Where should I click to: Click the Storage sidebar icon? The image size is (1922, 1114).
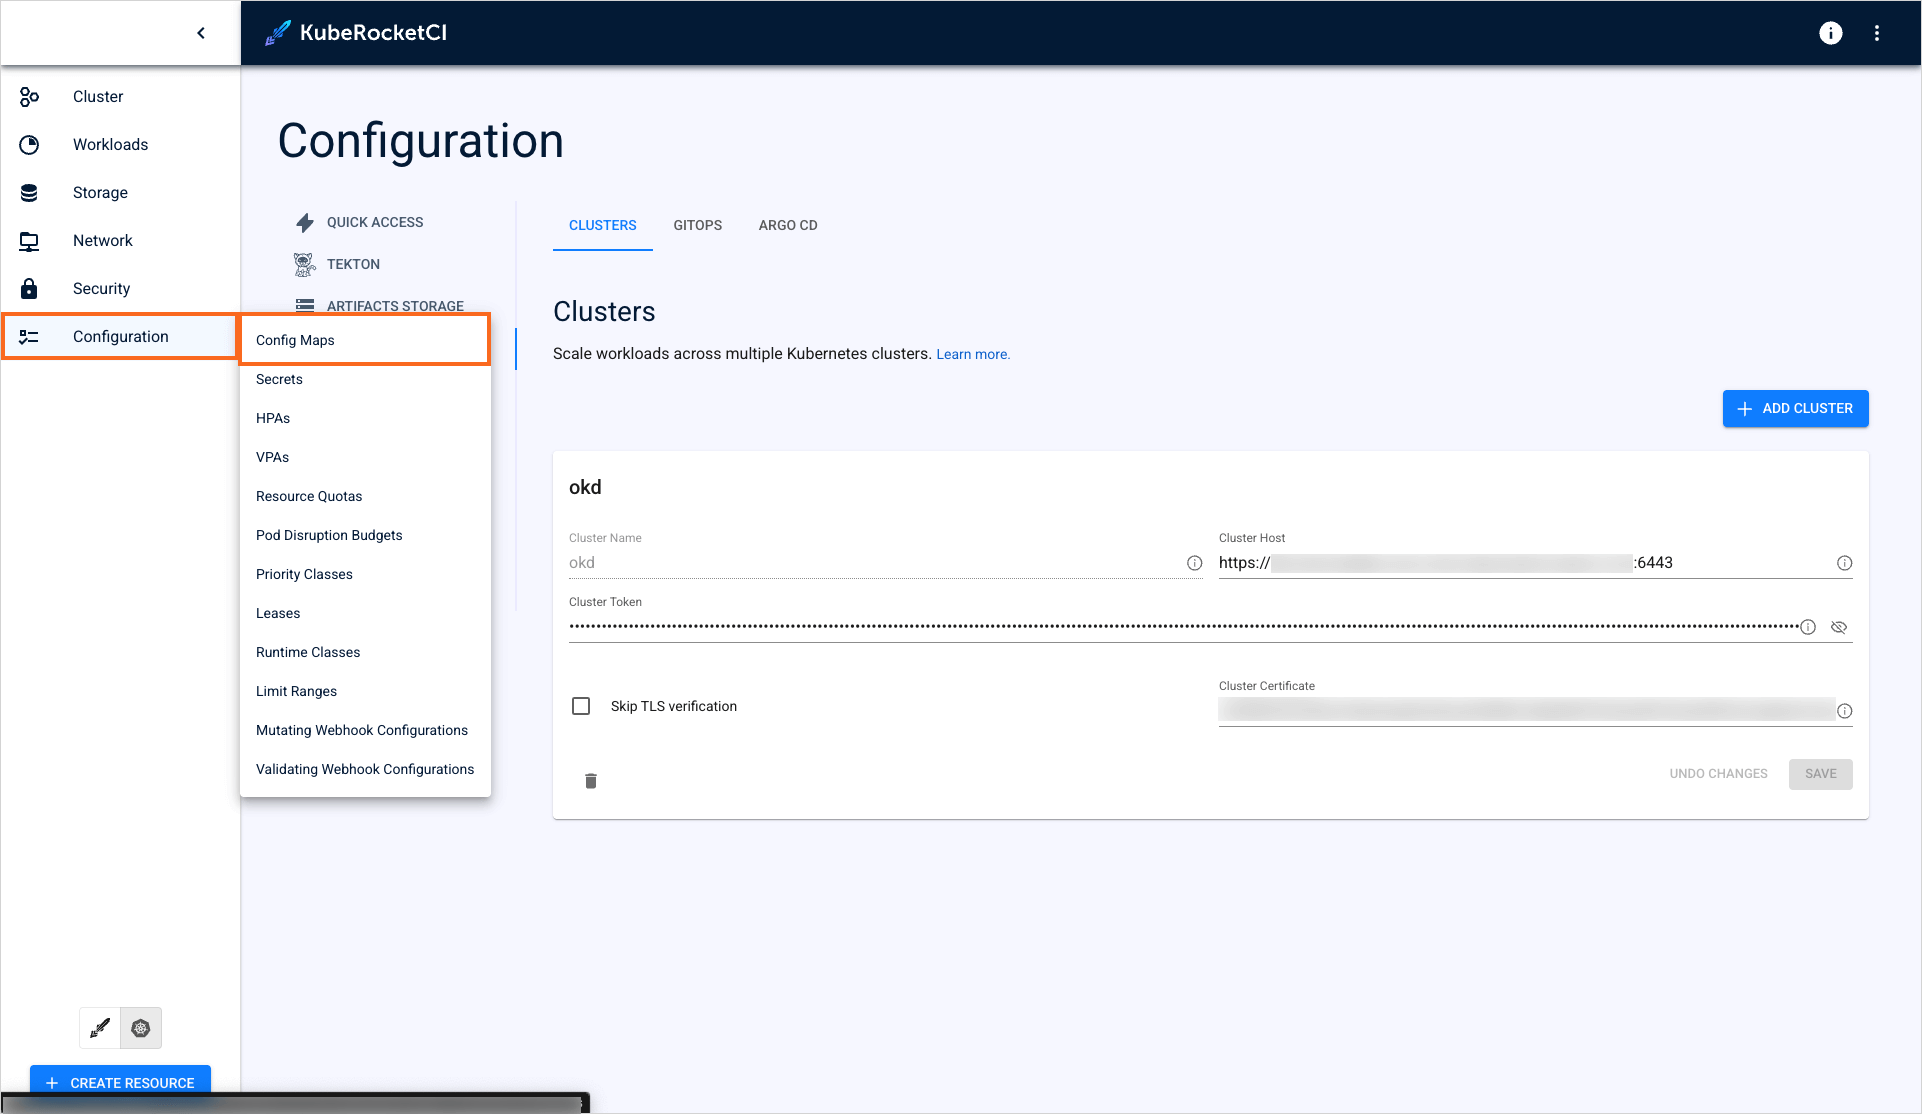[29, 192]
